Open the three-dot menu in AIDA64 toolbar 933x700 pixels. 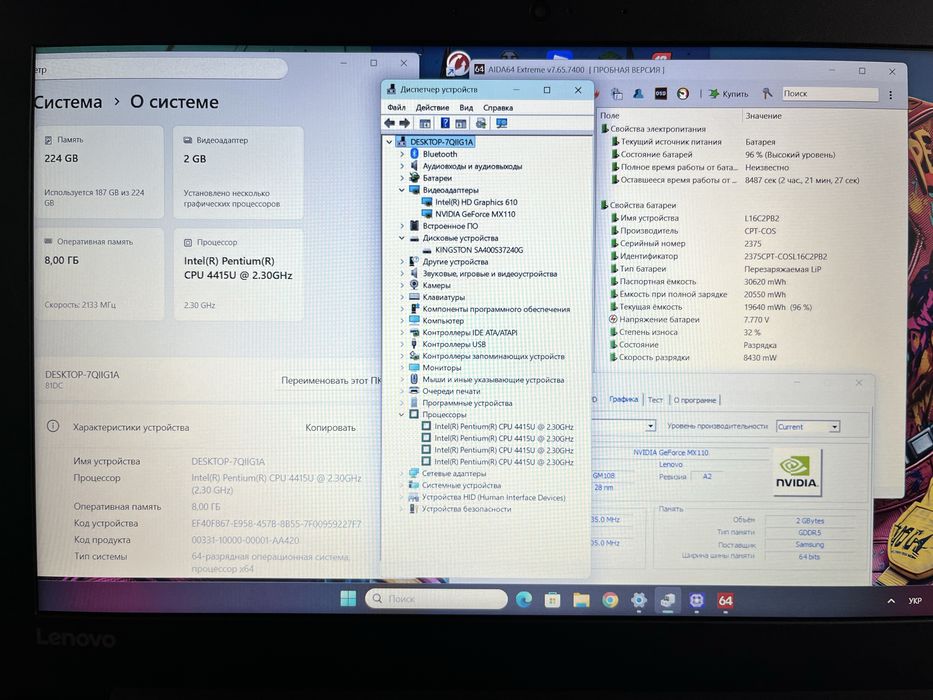coord(891,95)
